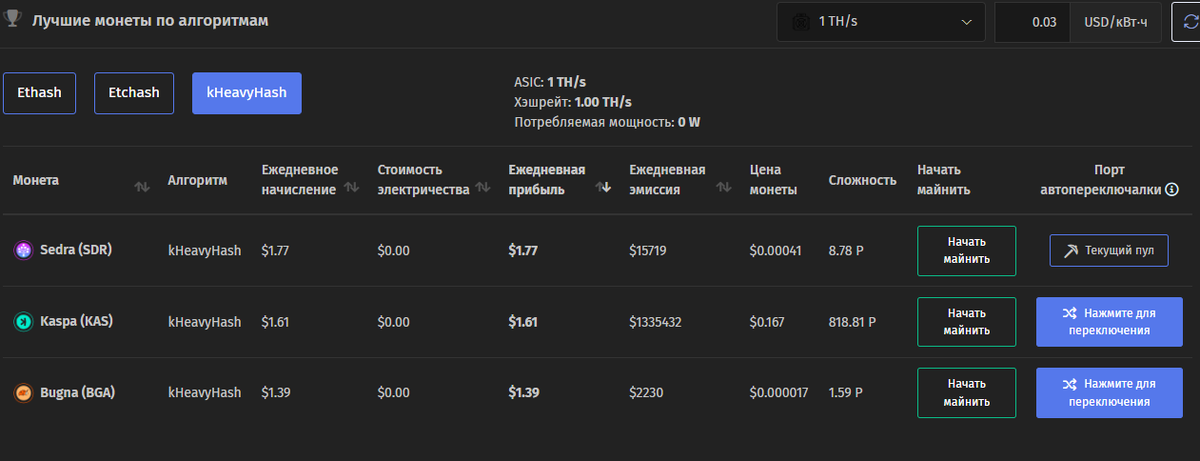This screenshot has height=461, width=1200.
Task: Click the trophy icon beside the heading
Action: coord(14,20)
